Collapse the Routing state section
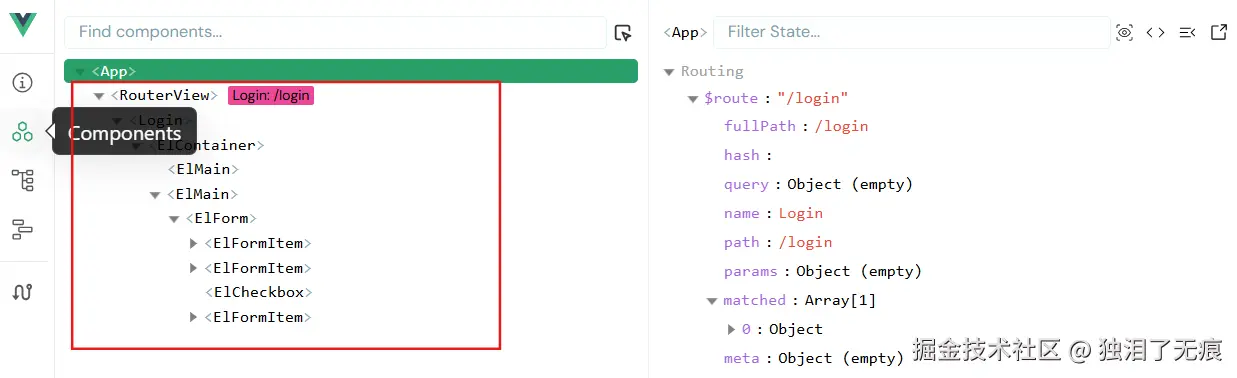Image resolution: width=1237 pixels, height=378 pixels. click(x=669, y=72)
